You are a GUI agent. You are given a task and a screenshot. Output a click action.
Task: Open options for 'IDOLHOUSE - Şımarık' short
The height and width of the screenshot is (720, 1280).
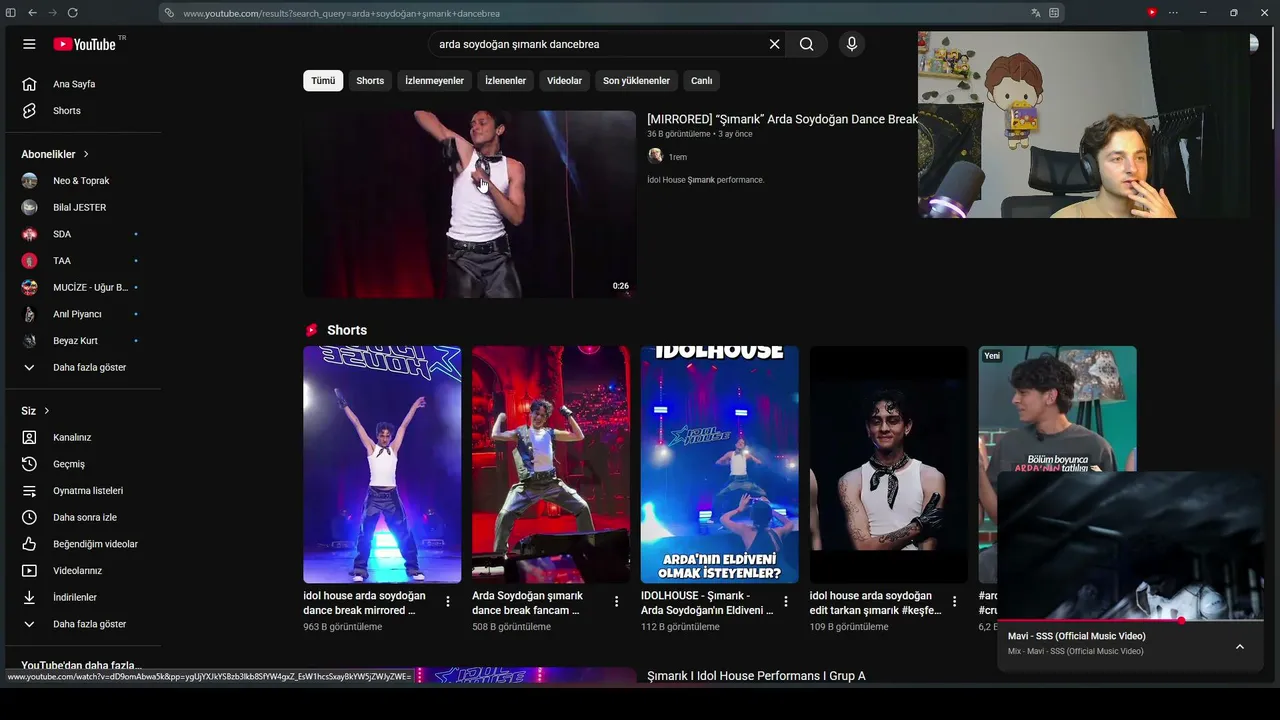[x=786, y=602]
